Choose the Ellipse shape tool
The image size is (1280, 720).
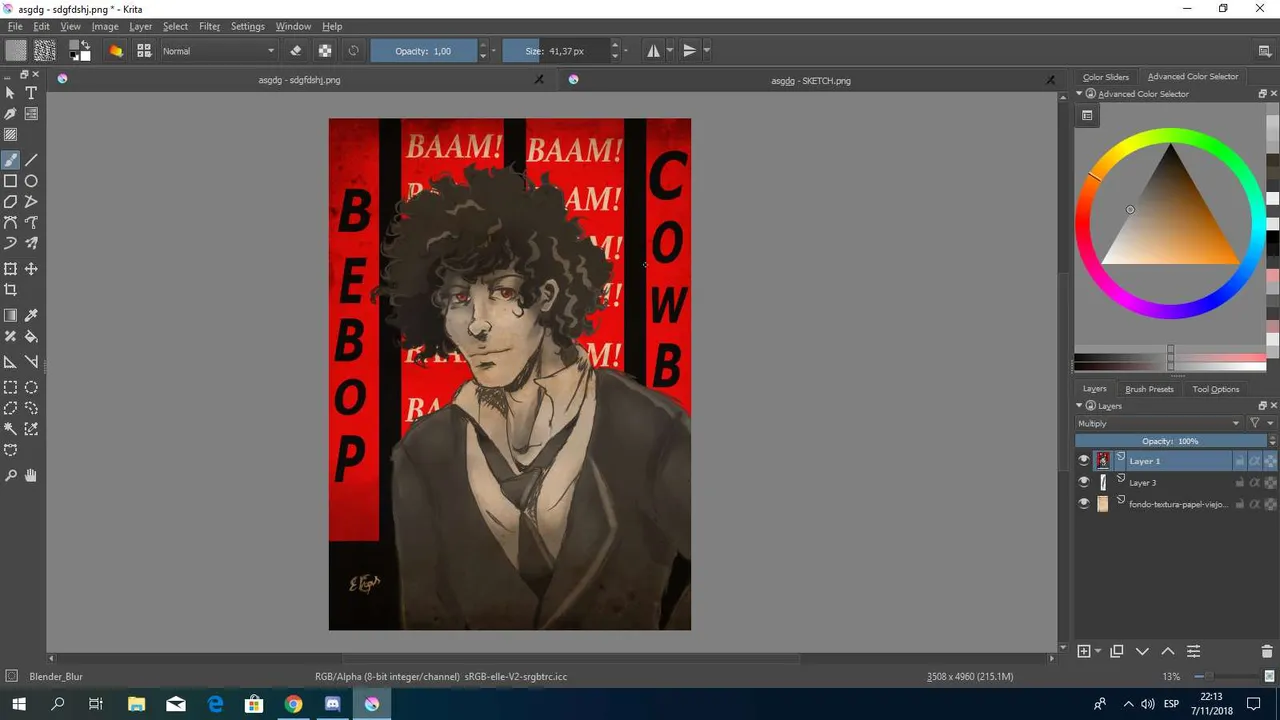point(31,181)
